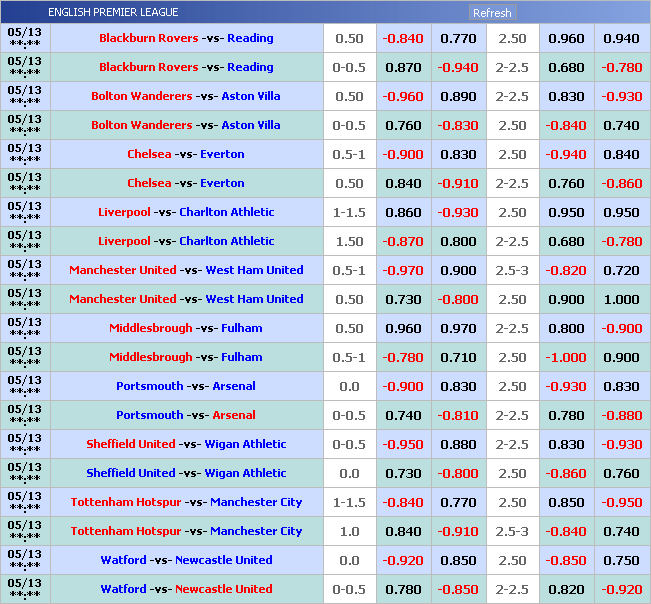Screen dimensions: 651x604
Task: Select the -0.970 odds for Manchester United
Action: pos(403,271)
